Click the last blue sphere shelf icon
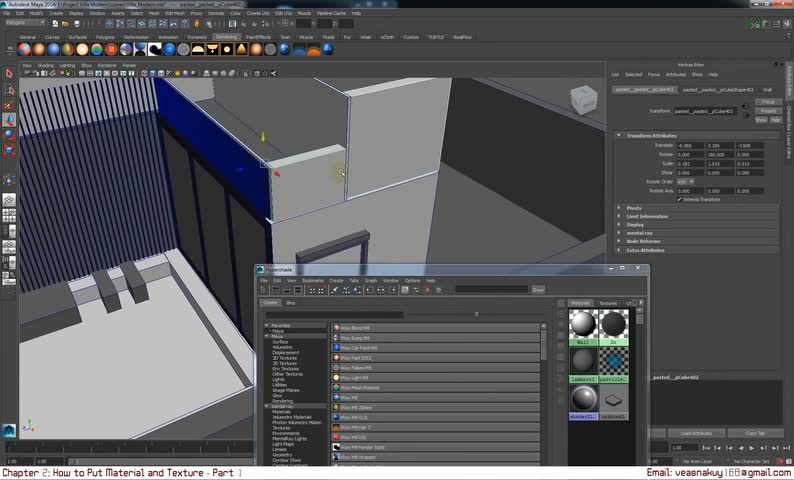This screenshot has width=794, height=480. click(328, 49)
